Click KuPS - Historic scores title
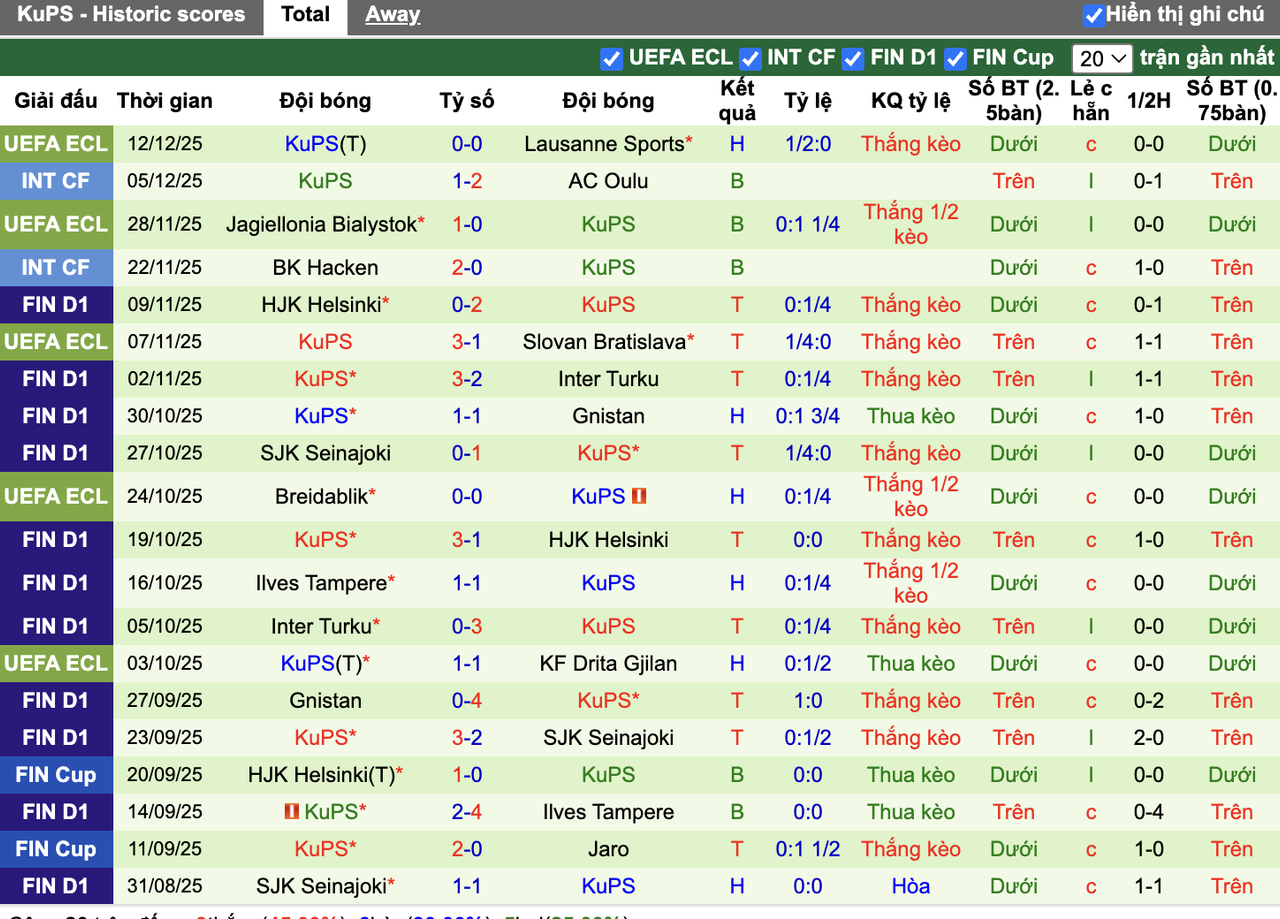The height and width of the screenshot is (919, 1280). (x=131, y=15)
